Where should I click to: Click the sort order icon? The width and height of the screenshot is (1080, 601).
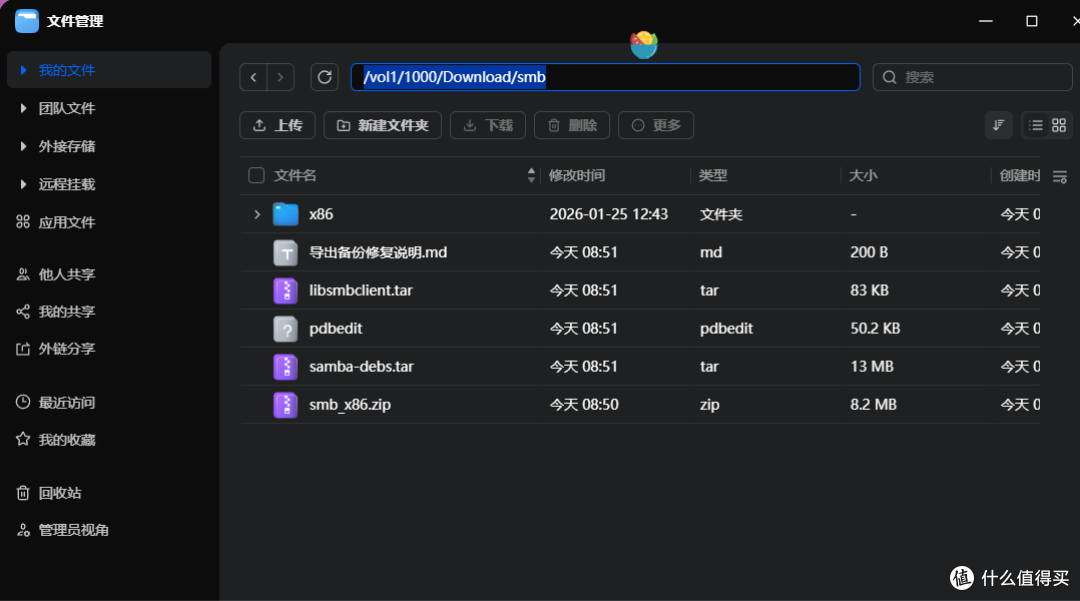(x=998, y=125)
